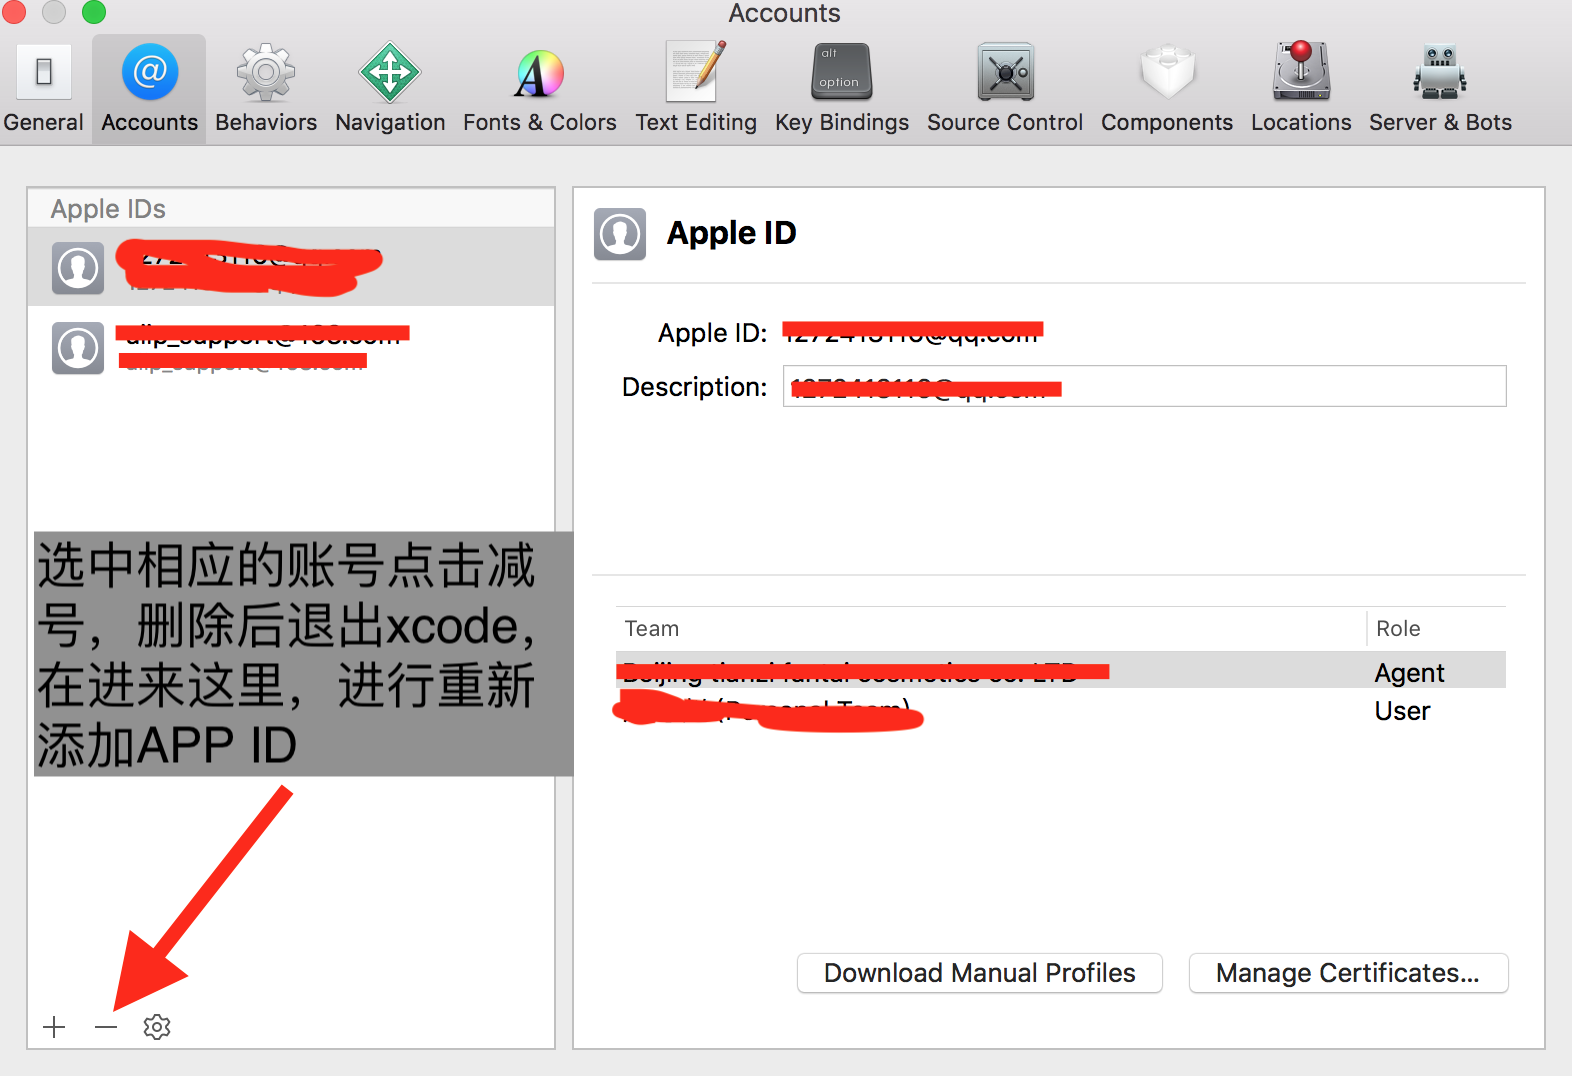Select the team row with Agent role
Viewport: 1572px width, 1076px height.
pyautogui.click(x=1061, y=672)
